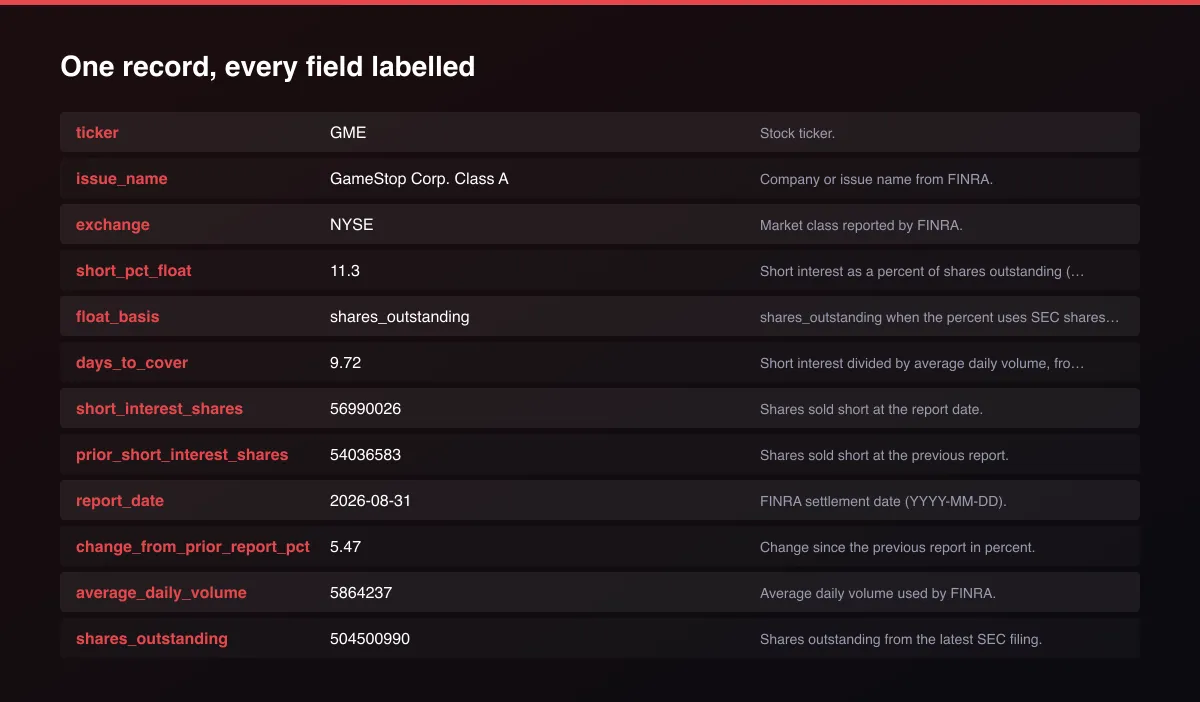Click "Shares sold short at the previous report."
Viewport: 1200px width, 702px height.
(x=884, y=455)
